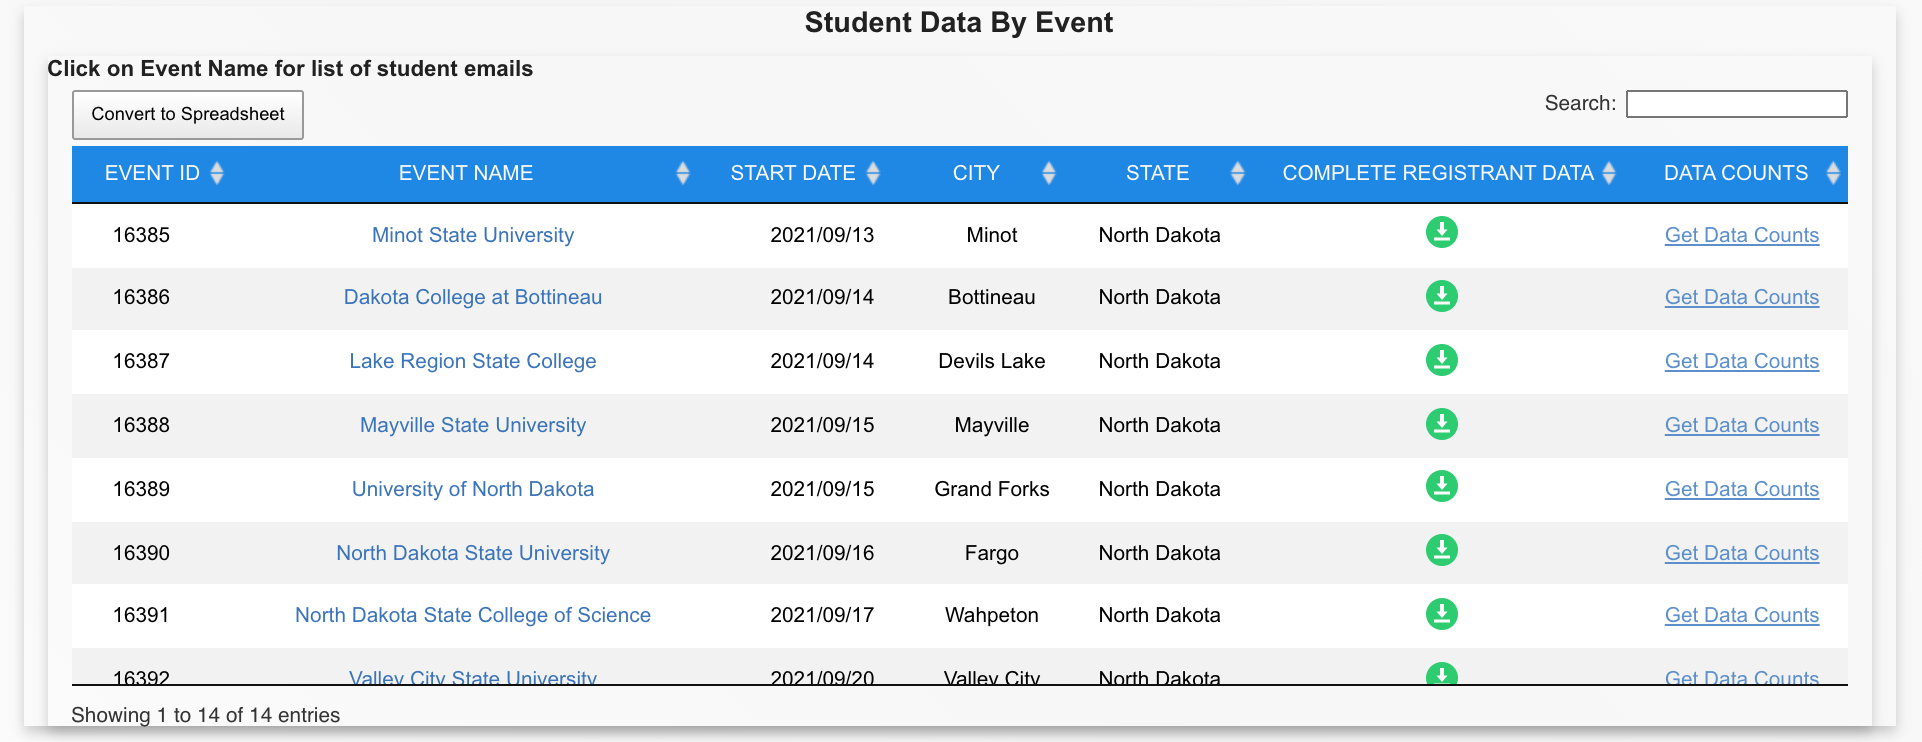Screen dimensions: 1922x742
Task: Select event ID cell 16388
Action: tap(141, 425)
